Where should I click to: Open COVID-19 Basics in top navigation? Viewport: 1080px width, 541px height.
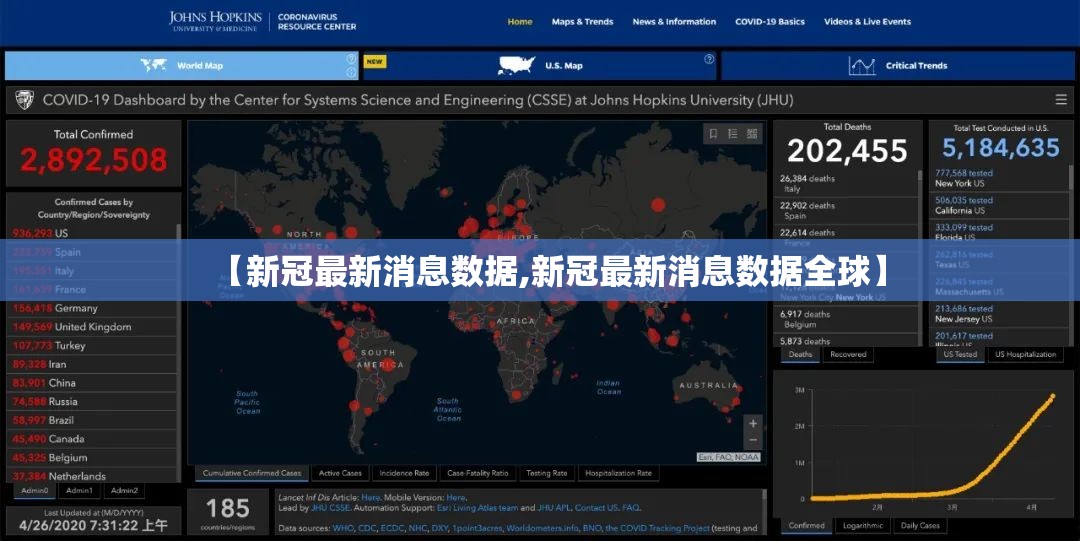[x=770, y=21]
